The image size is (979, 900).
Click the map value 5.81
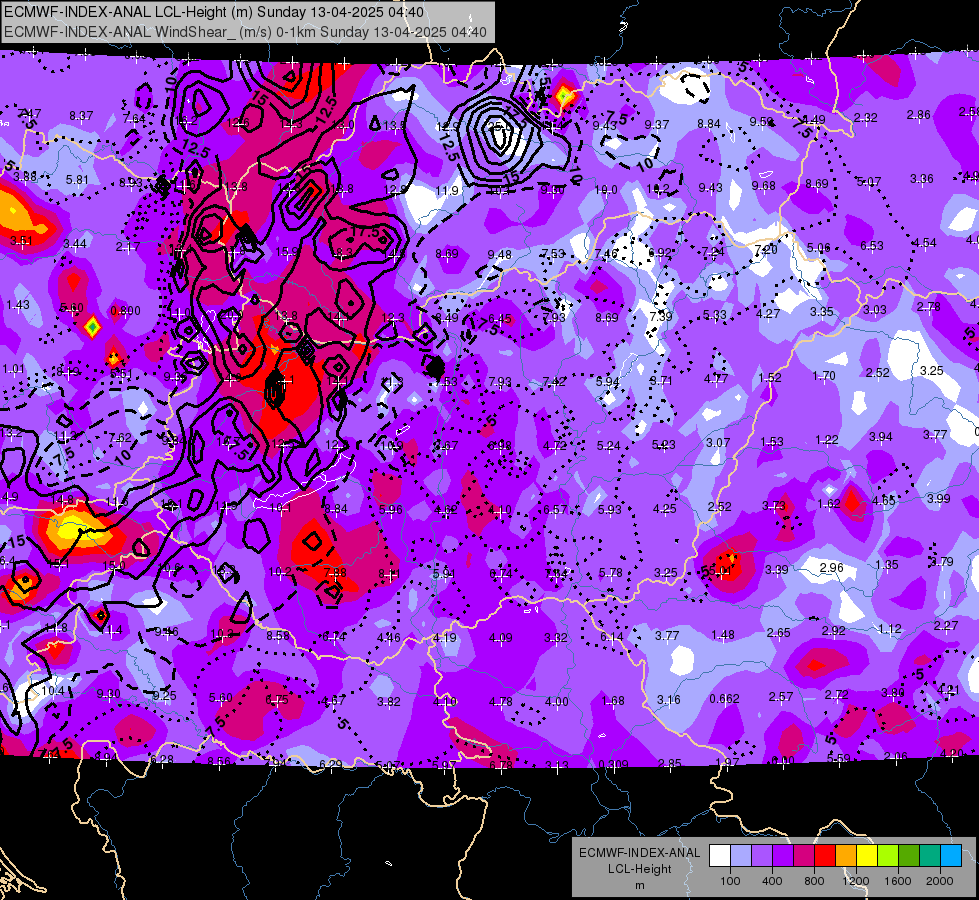click(77, 179)
